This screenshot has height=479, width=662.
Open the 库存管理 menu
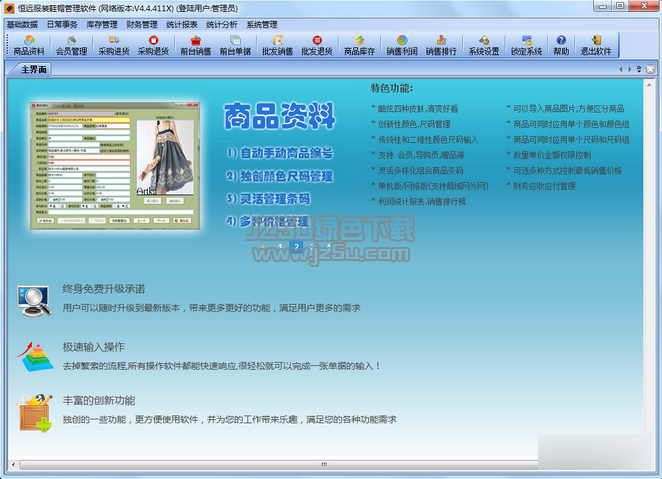tap(102, 24)
